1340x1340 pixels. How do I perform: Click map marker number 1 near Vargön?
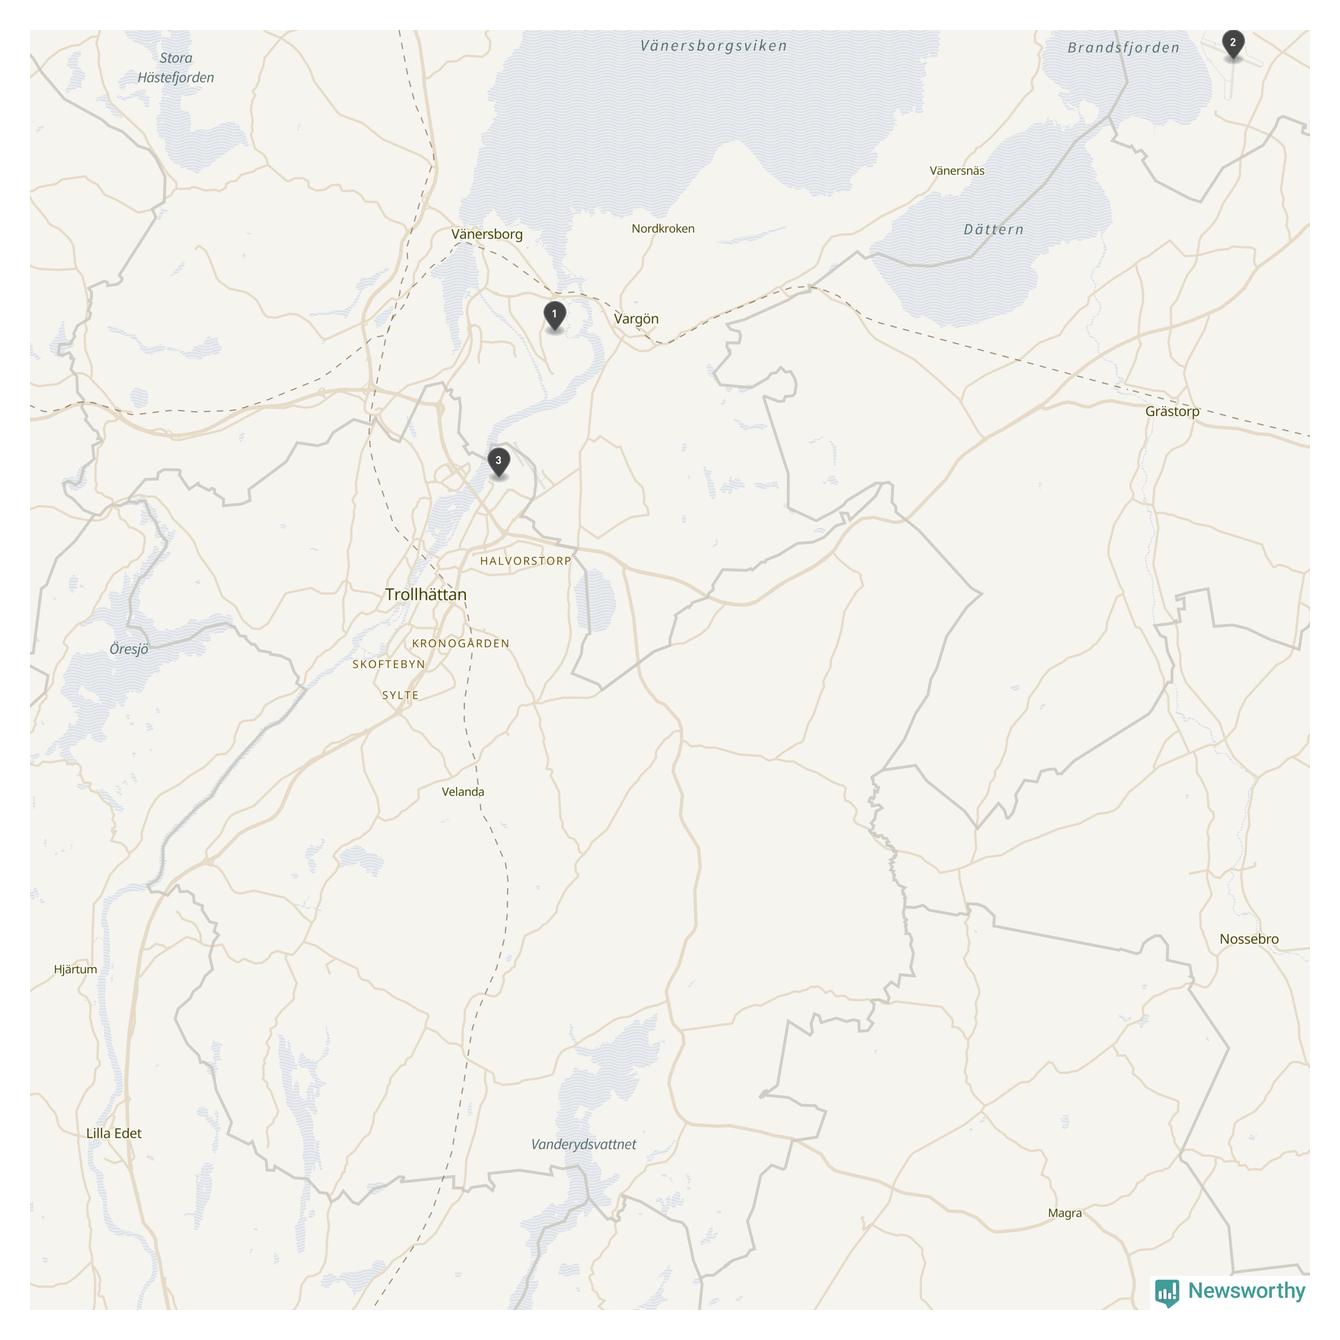[x=554, y=316]
